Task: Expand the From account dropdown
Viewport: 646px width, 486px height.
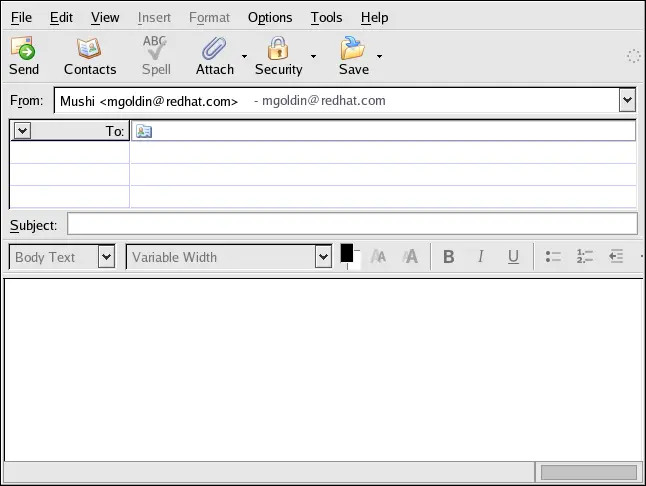Action: coord(627,100)
